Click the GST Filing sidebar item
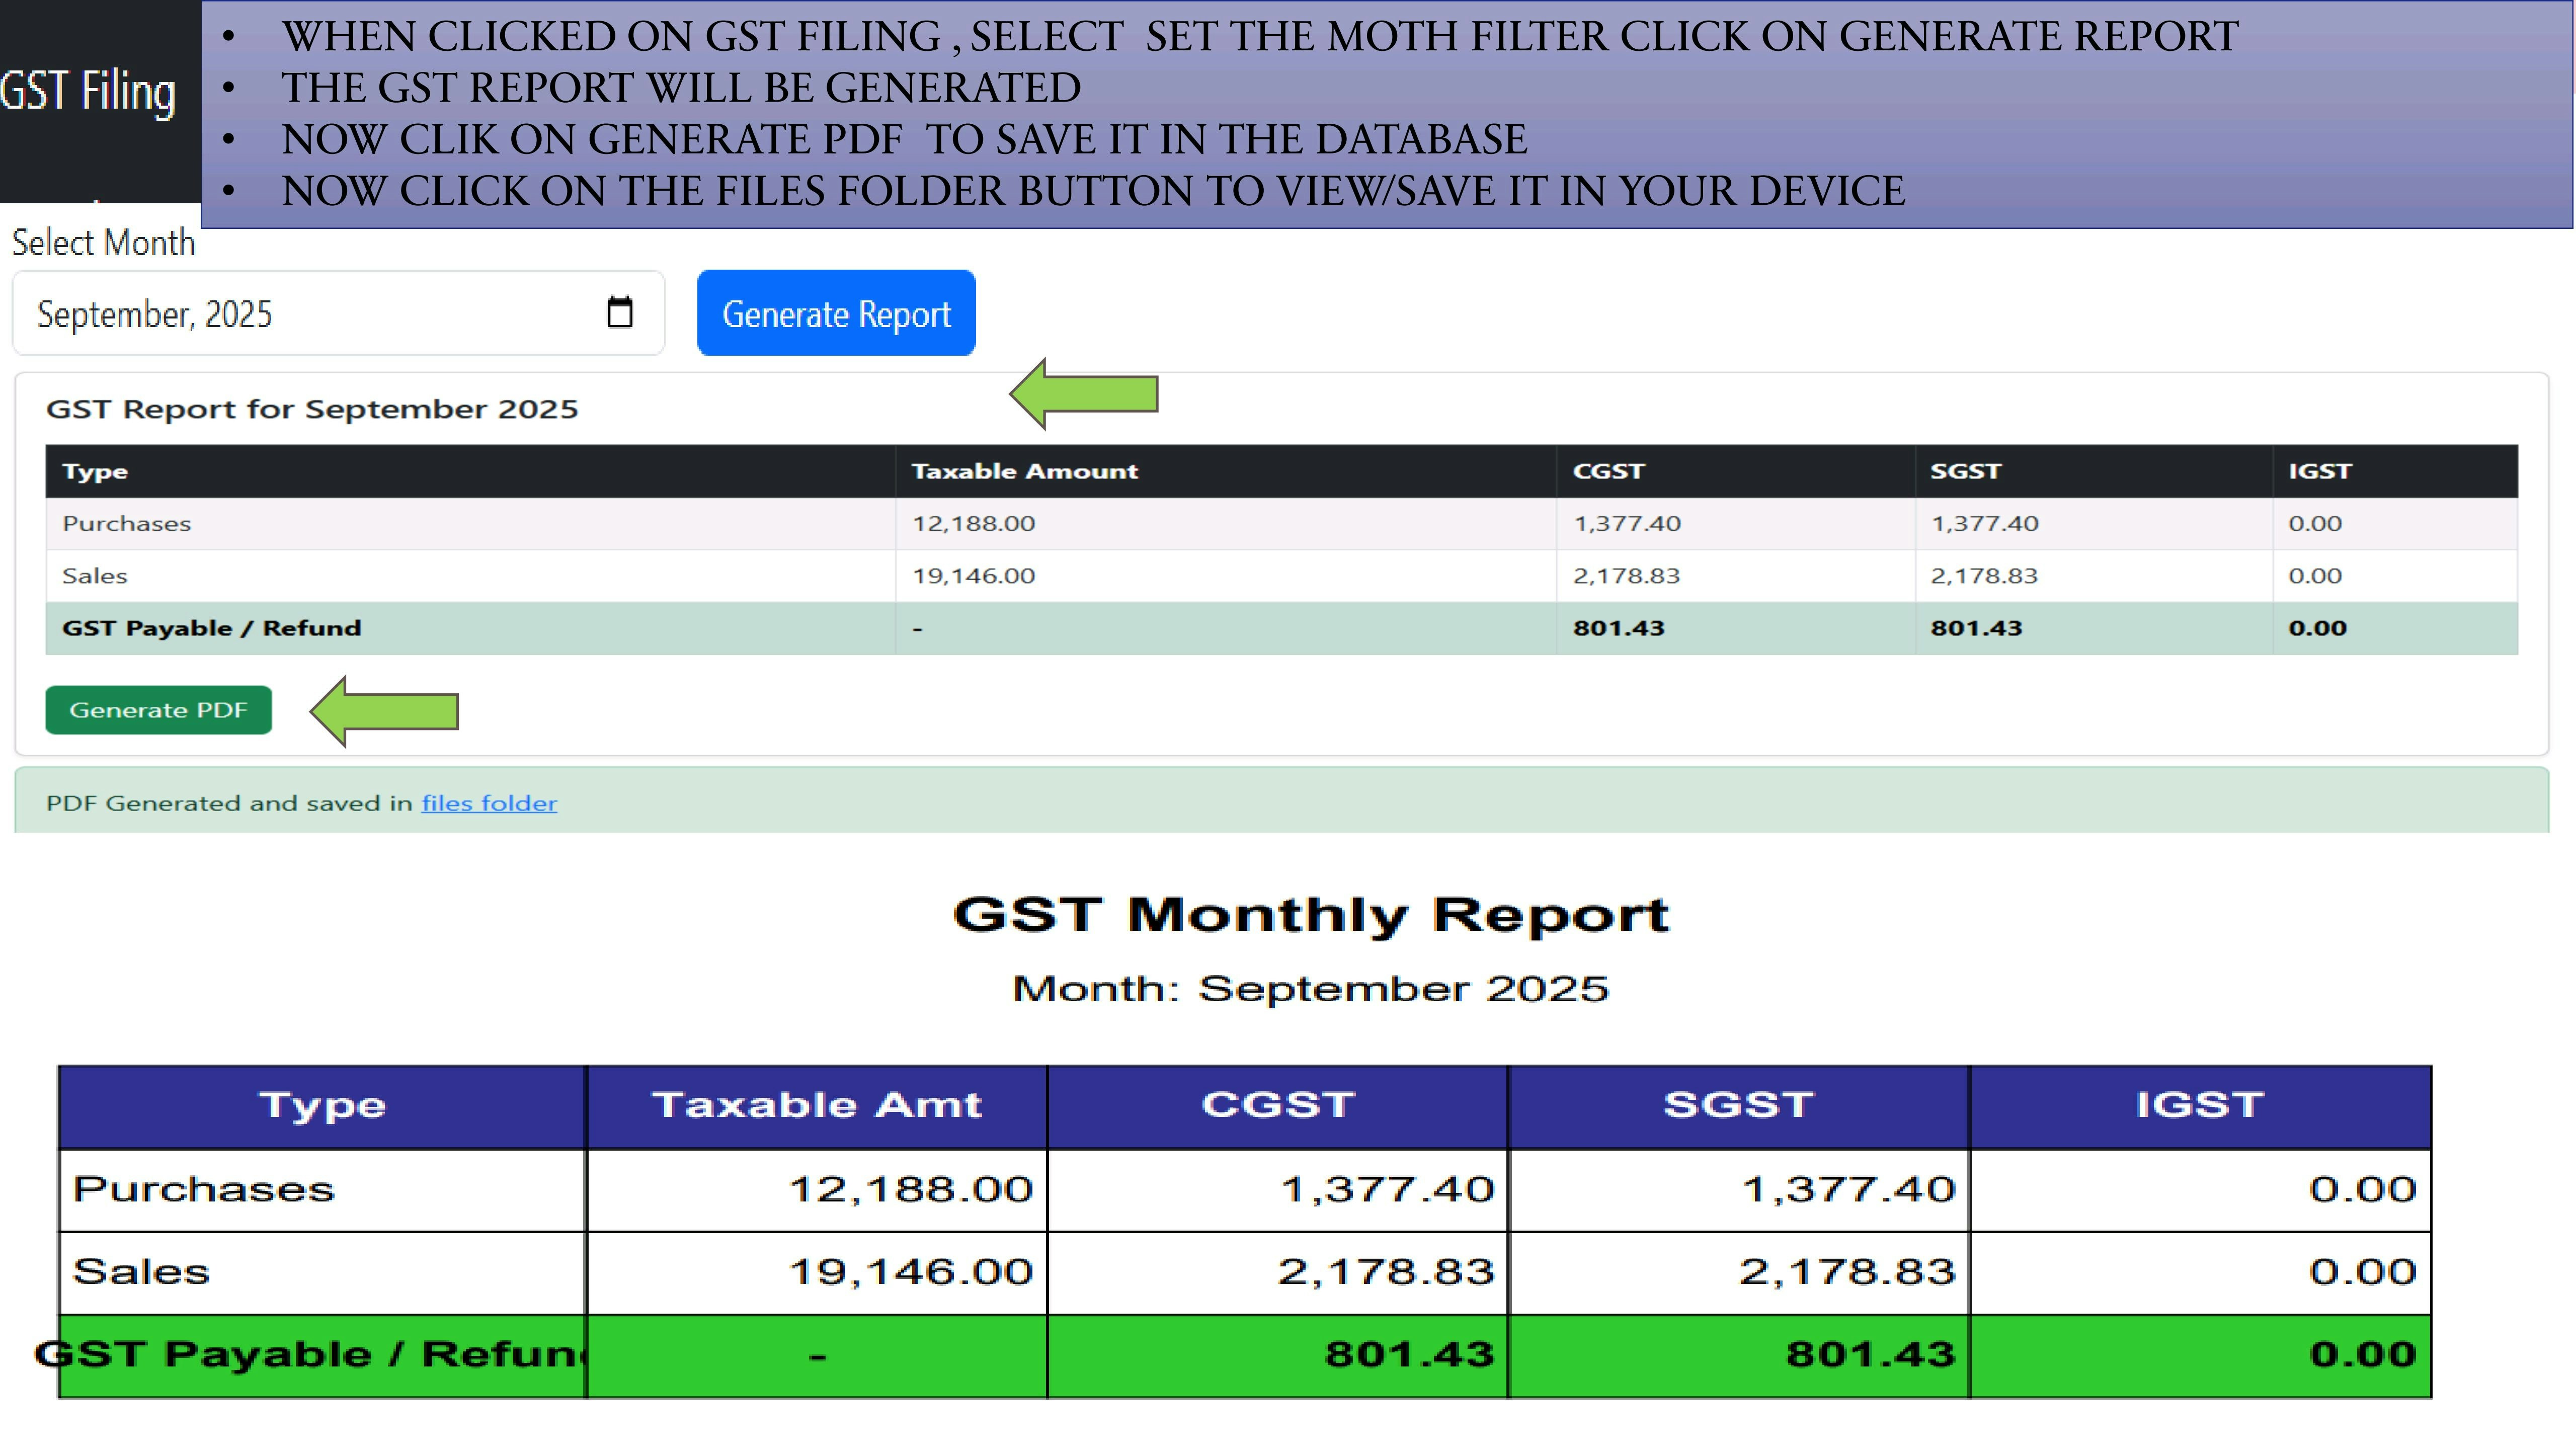 [88, 92]
